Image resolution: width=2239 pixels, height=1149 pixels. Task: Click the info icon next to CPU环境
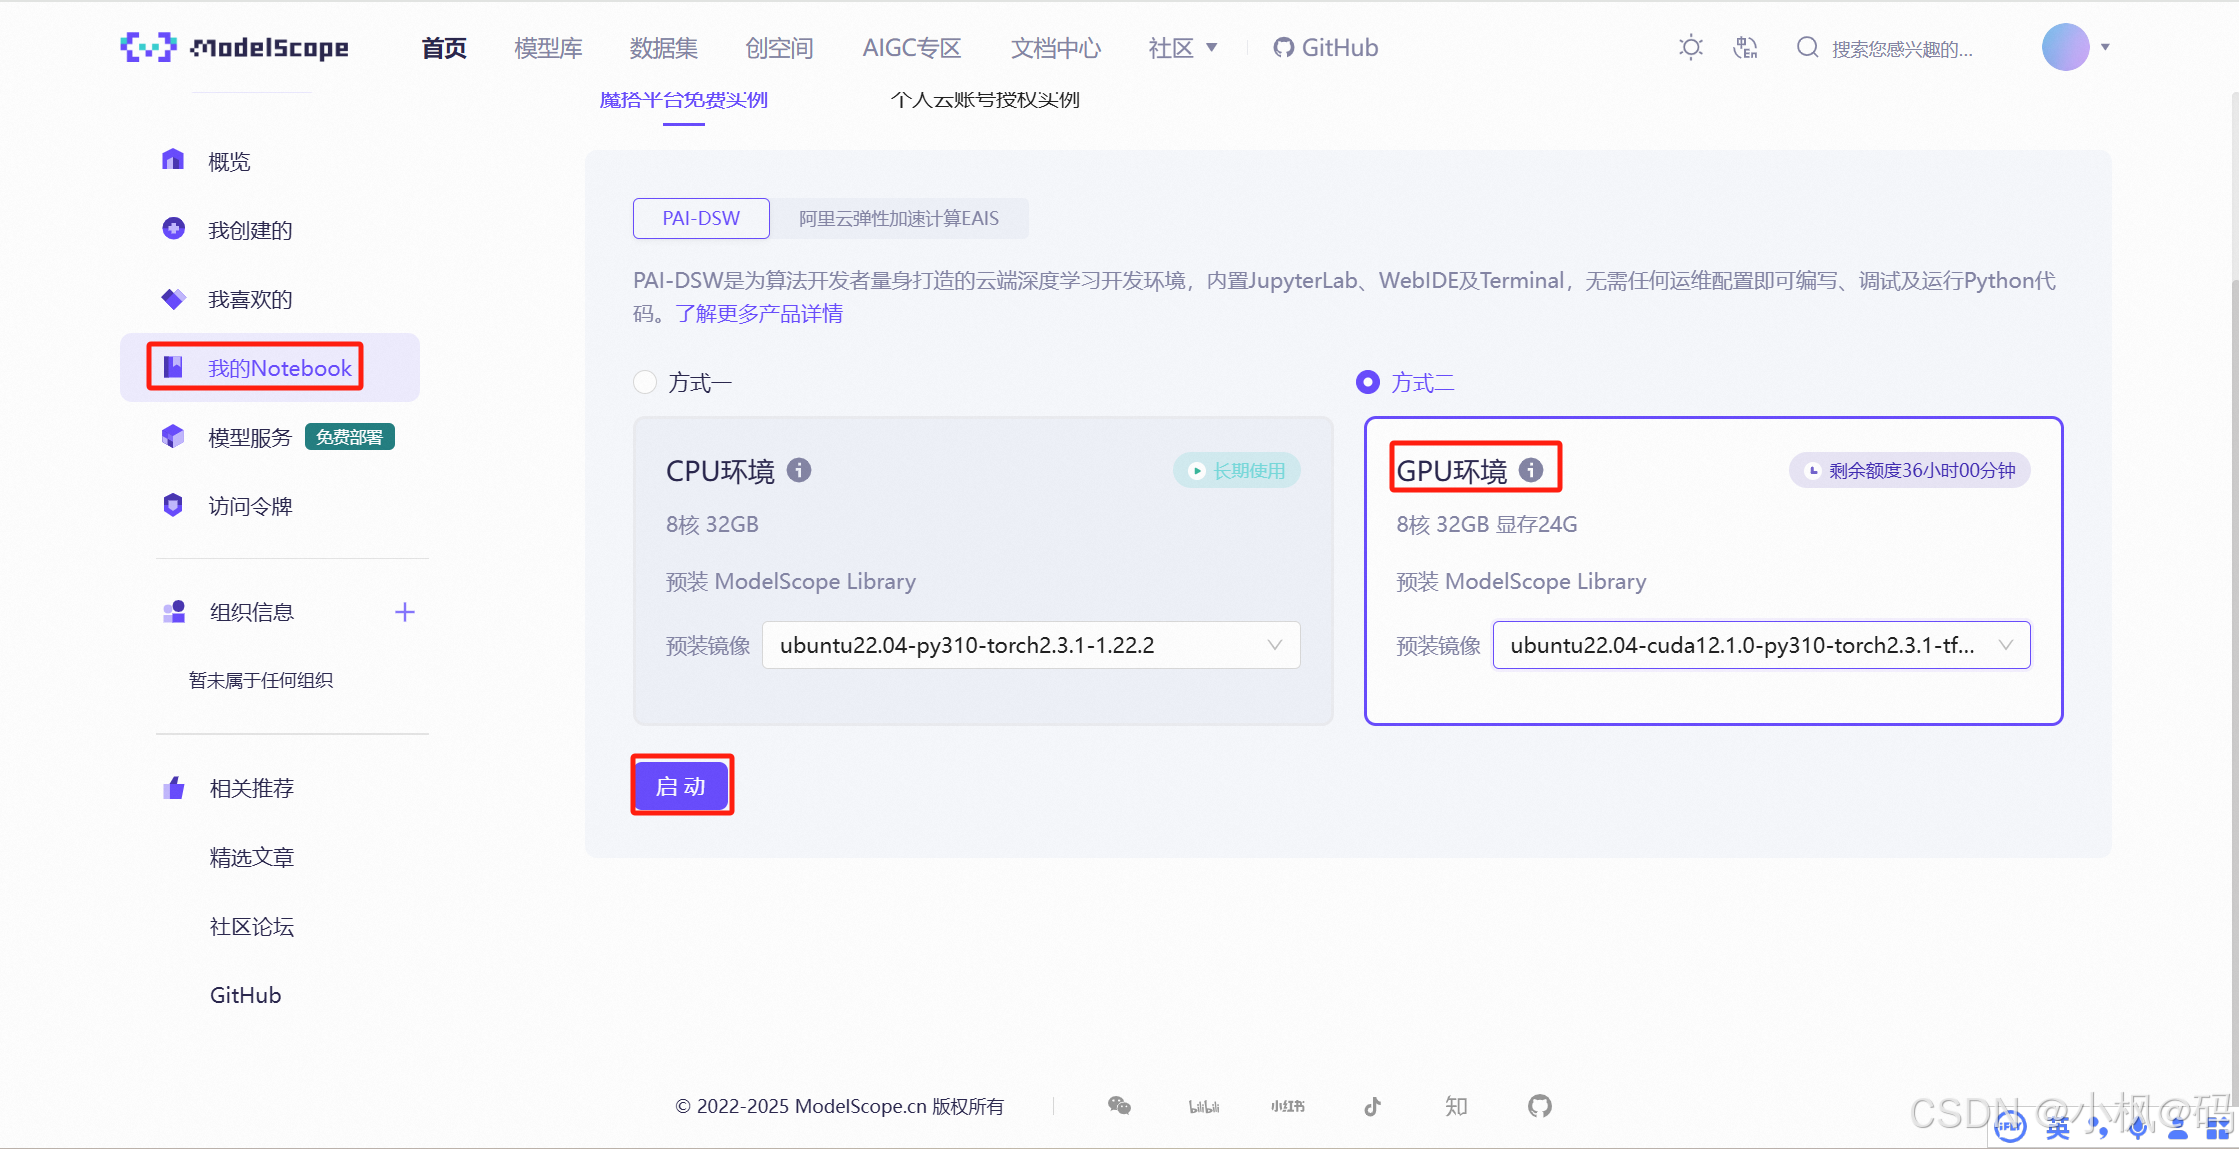(x=798, y=470)
